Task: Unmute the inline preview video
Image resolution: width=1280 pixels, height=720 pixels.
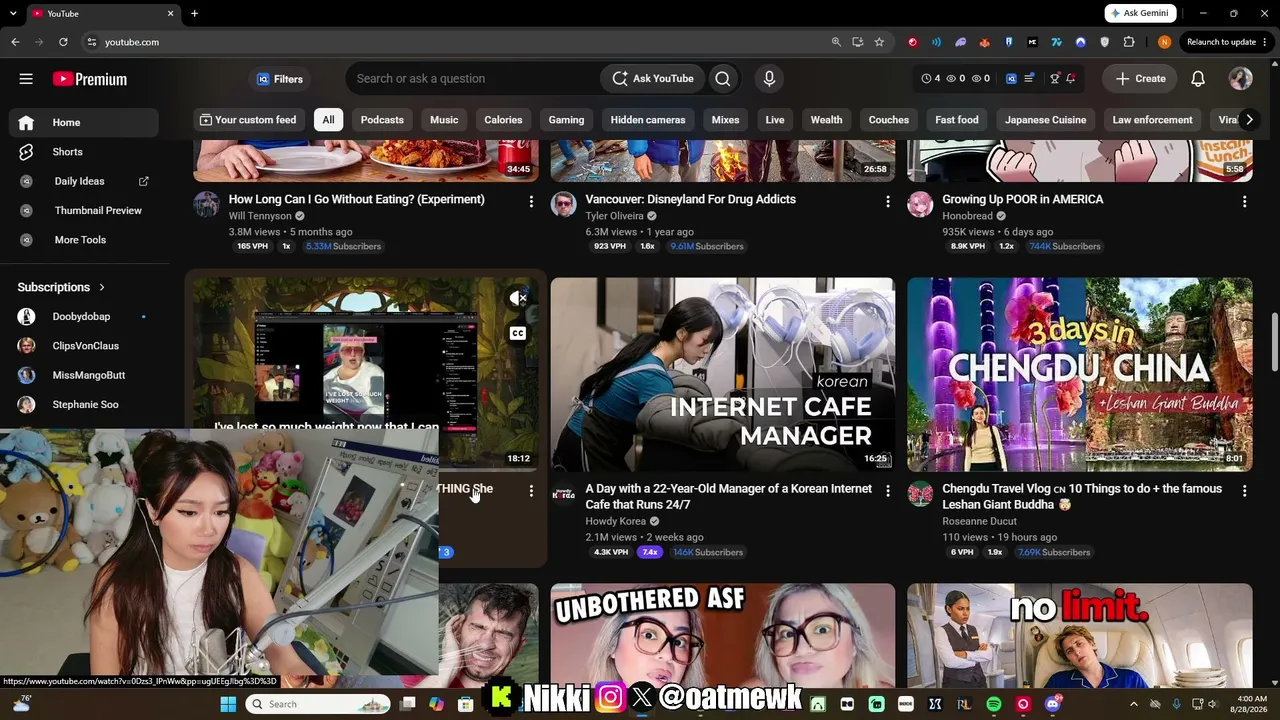Action: (517, 298)
